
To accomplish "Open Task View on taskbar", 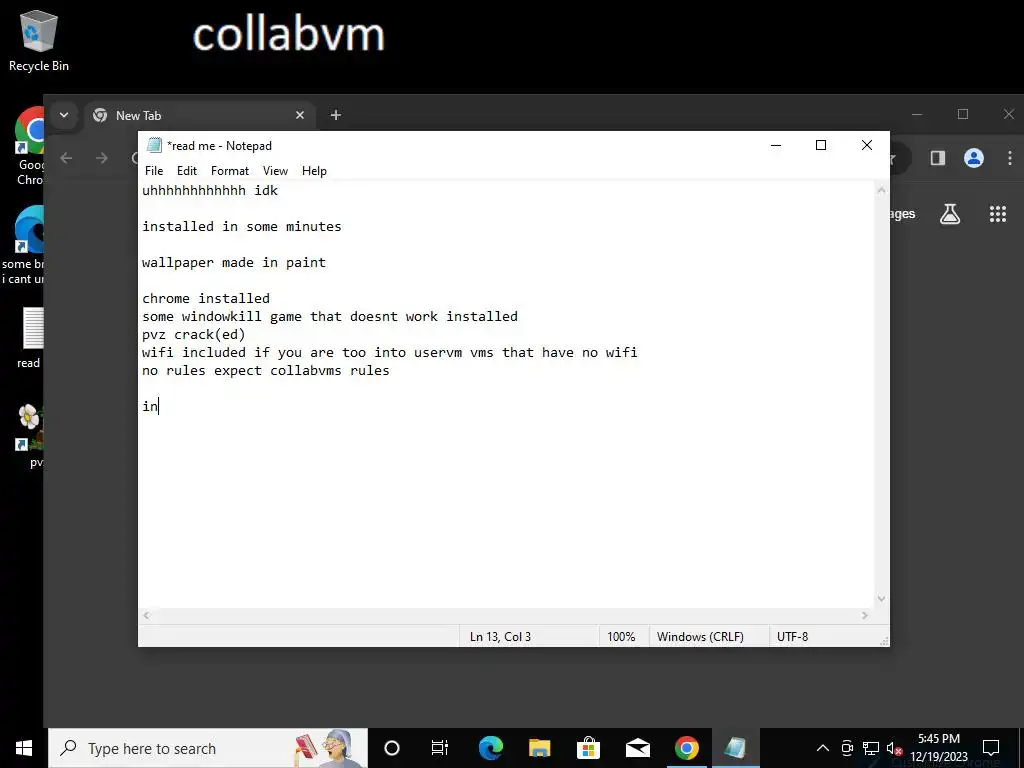I will click(440, 748).
